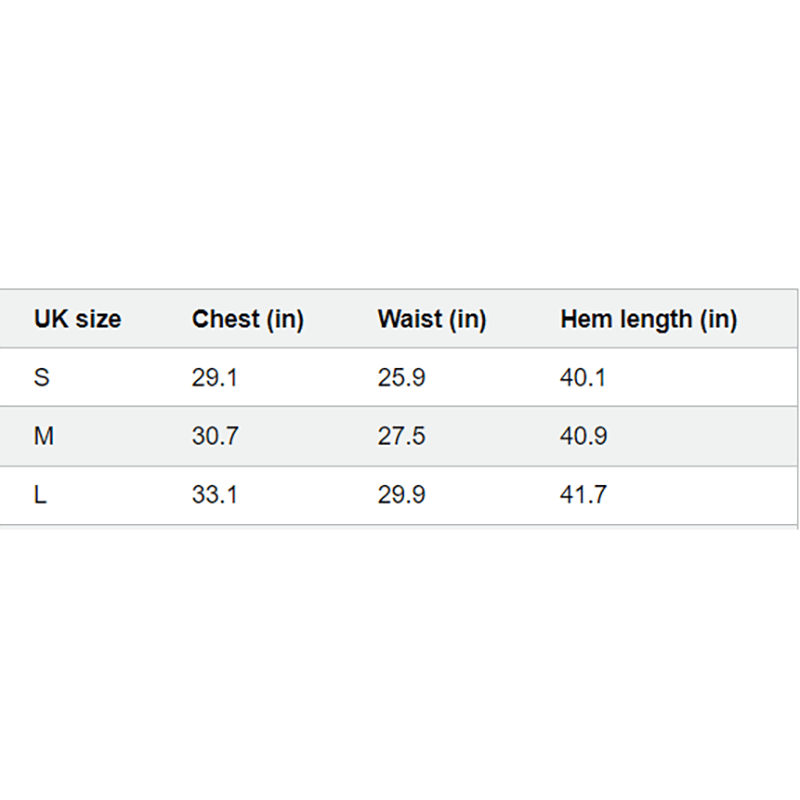Select chest value 30.7 for size M
The width and height of the screenshot is (800, 800).
pyautogui.click(x=214, y=437)
